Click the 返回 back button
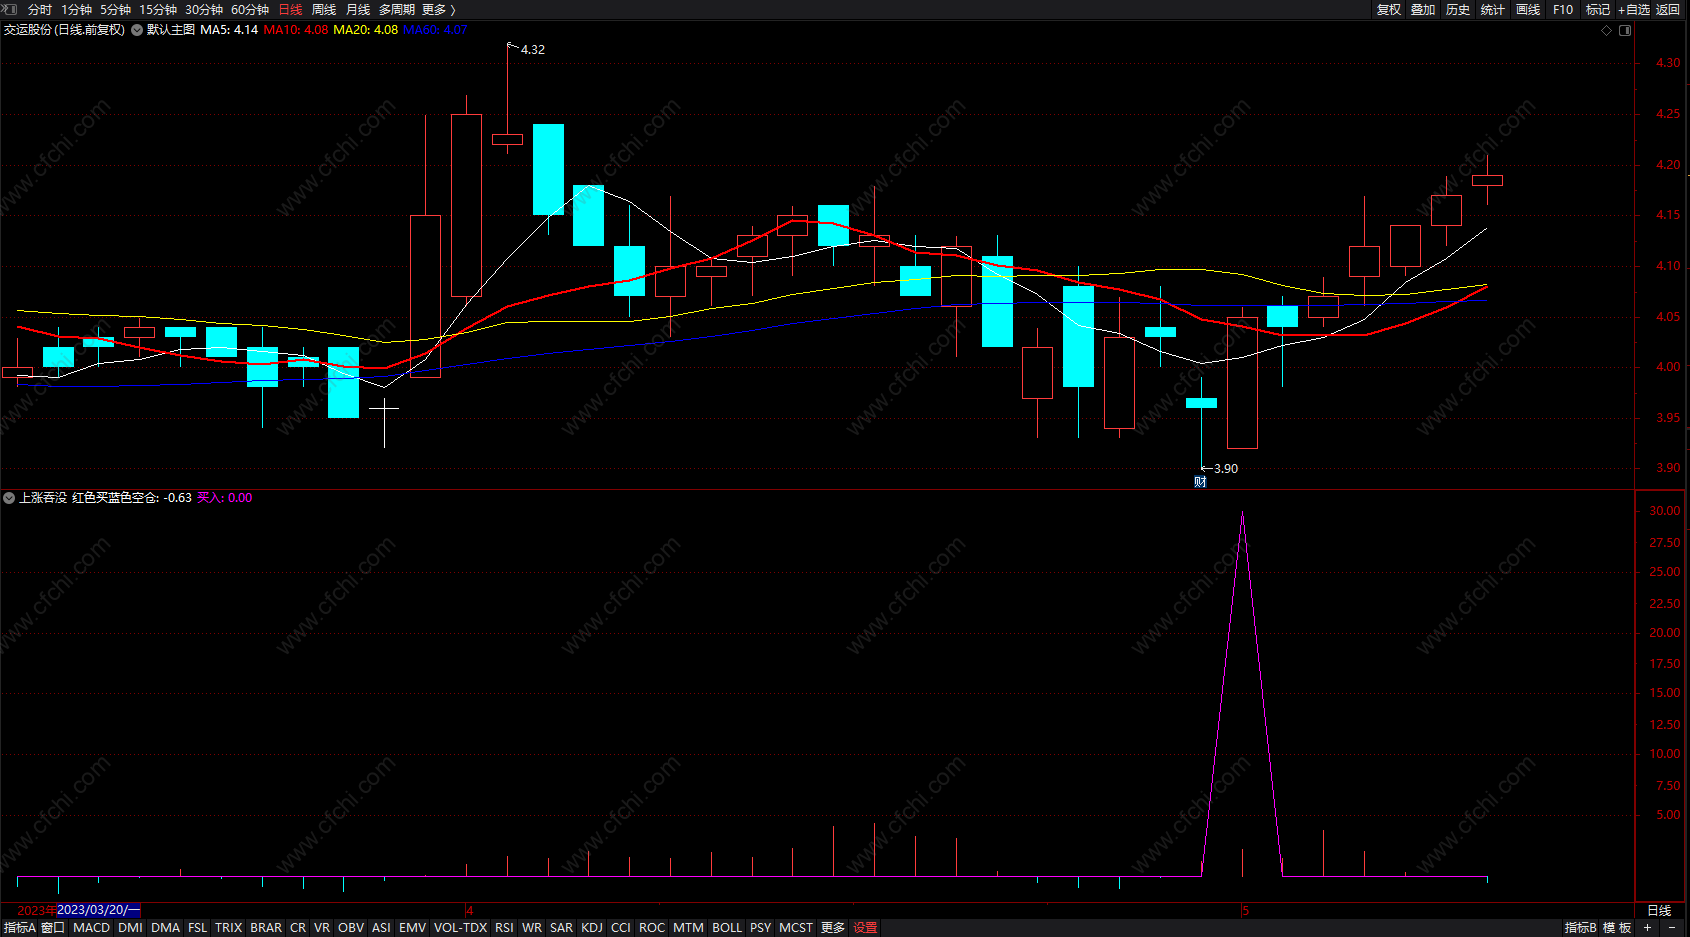The height and width of the screenshot is (937, 1690). (1668, 9)
